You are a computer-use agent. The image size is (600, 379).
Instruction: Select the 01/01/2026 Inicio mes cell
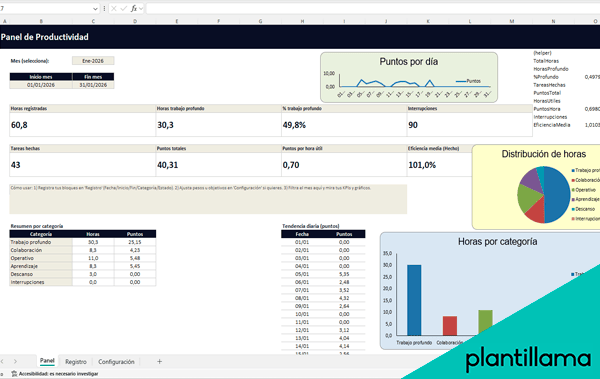point(41,85)
